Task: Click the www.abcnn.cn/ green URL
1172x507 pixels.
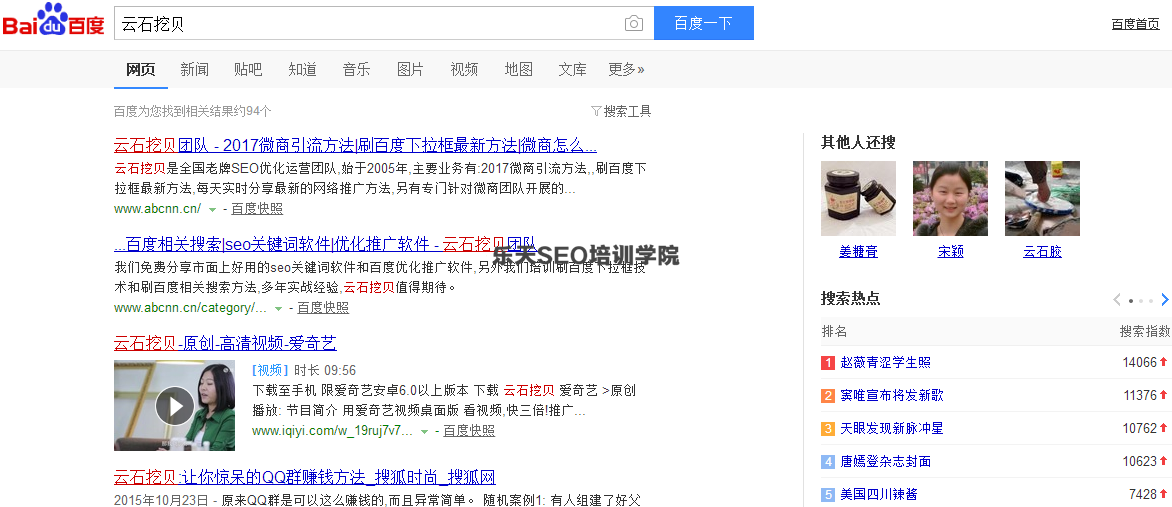Action: pyautogui.click(x=157, y=209)
